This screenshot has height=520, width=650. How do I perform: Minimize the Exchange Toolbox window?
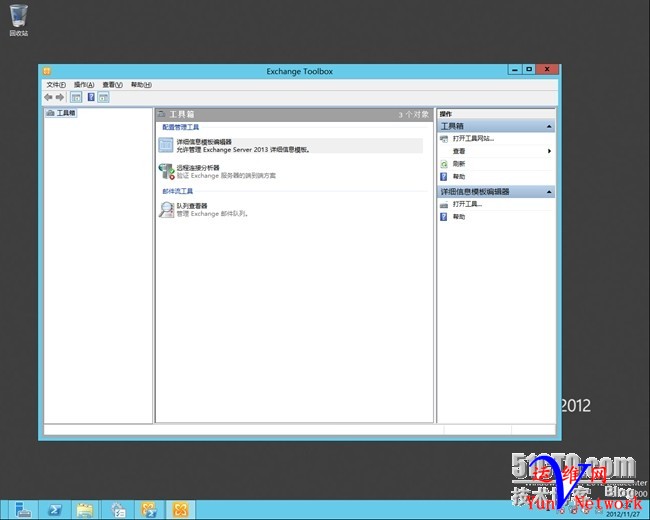[515, 70]
